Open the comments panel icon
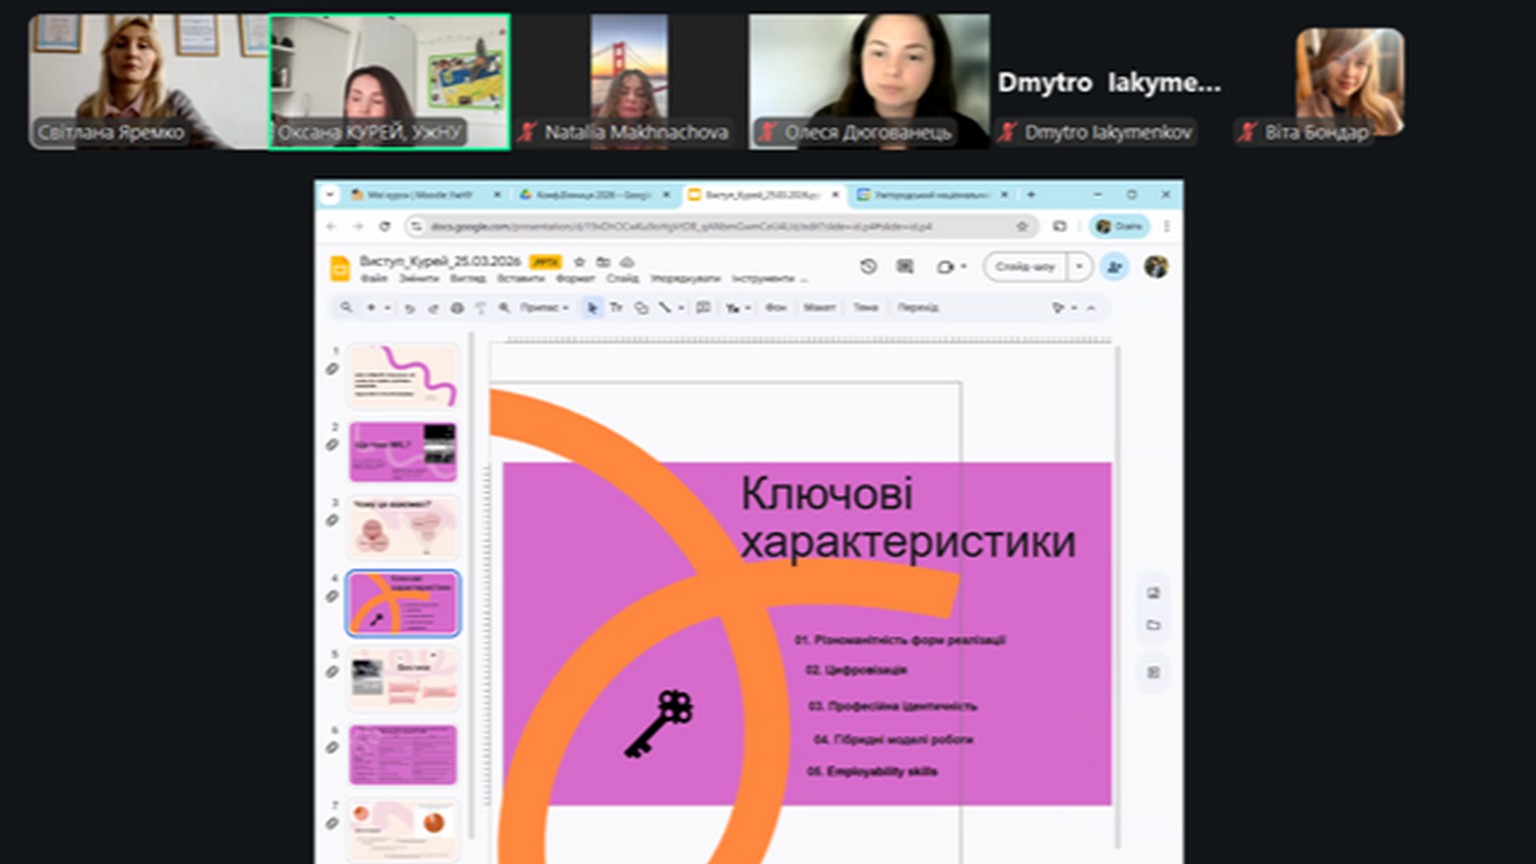The height and width of the screenshot is (864, 1536). (905, 267)
